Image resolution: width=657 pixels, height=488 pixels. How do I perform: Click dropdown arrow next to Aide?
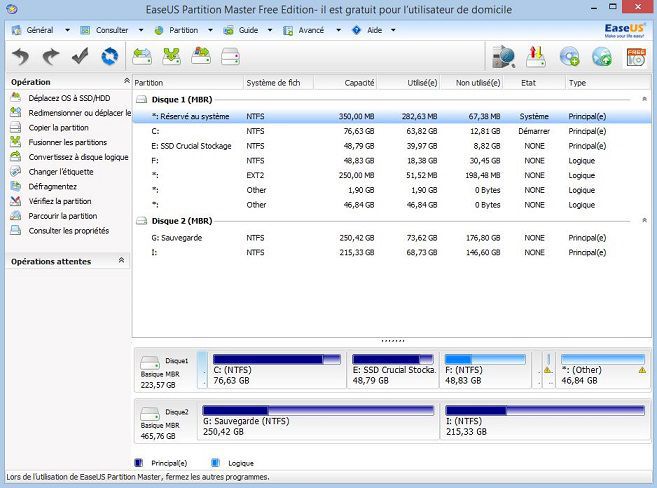[x=393, y=30]
